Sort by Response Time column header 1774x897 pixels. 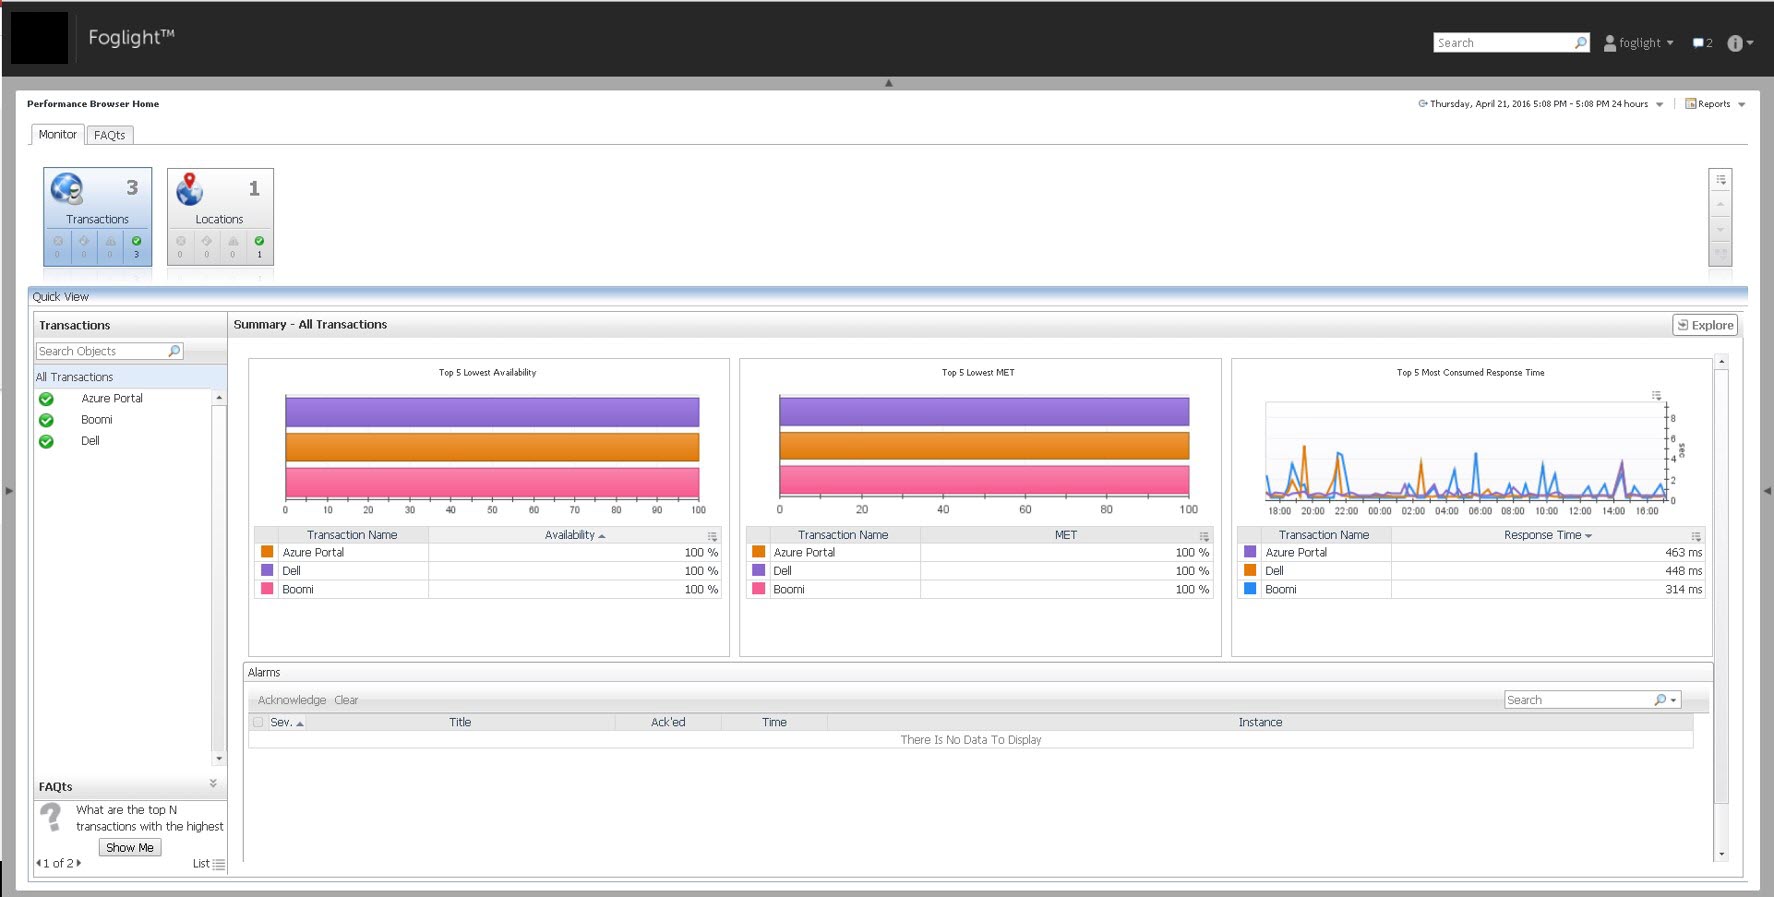[x=1548, y=535]
